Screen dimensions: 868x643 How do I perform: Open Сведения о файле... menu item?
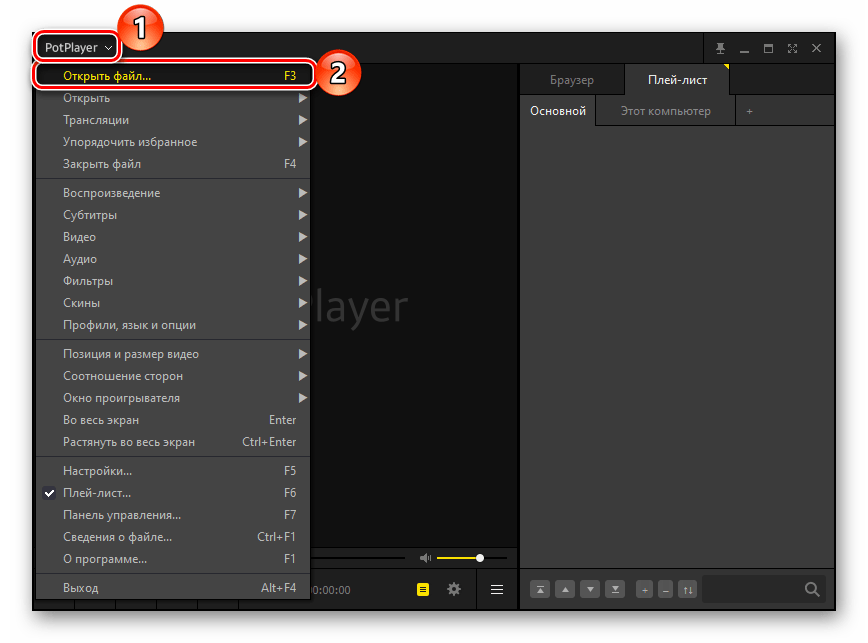point(173,537)
